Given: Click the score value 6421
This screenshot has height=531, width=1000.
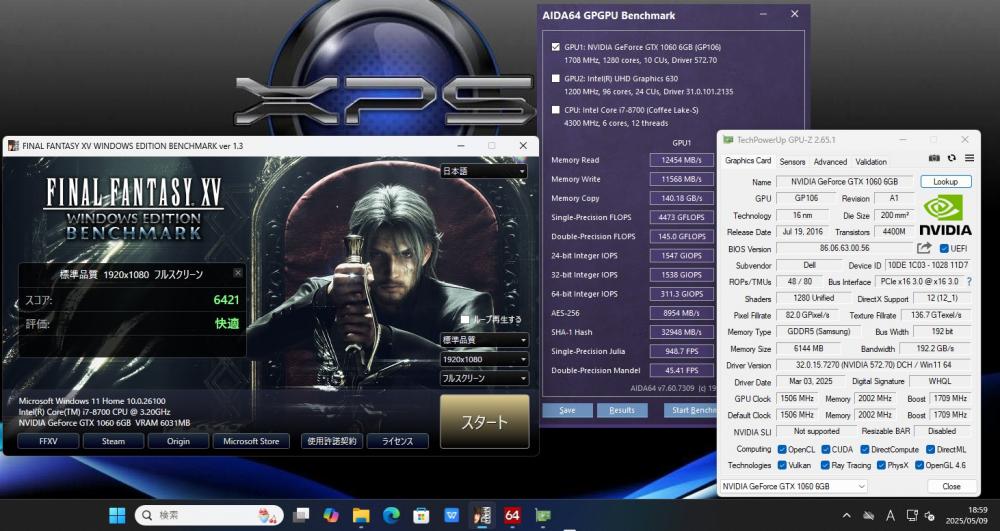Looking at the screenshot, I should point(226,300).
